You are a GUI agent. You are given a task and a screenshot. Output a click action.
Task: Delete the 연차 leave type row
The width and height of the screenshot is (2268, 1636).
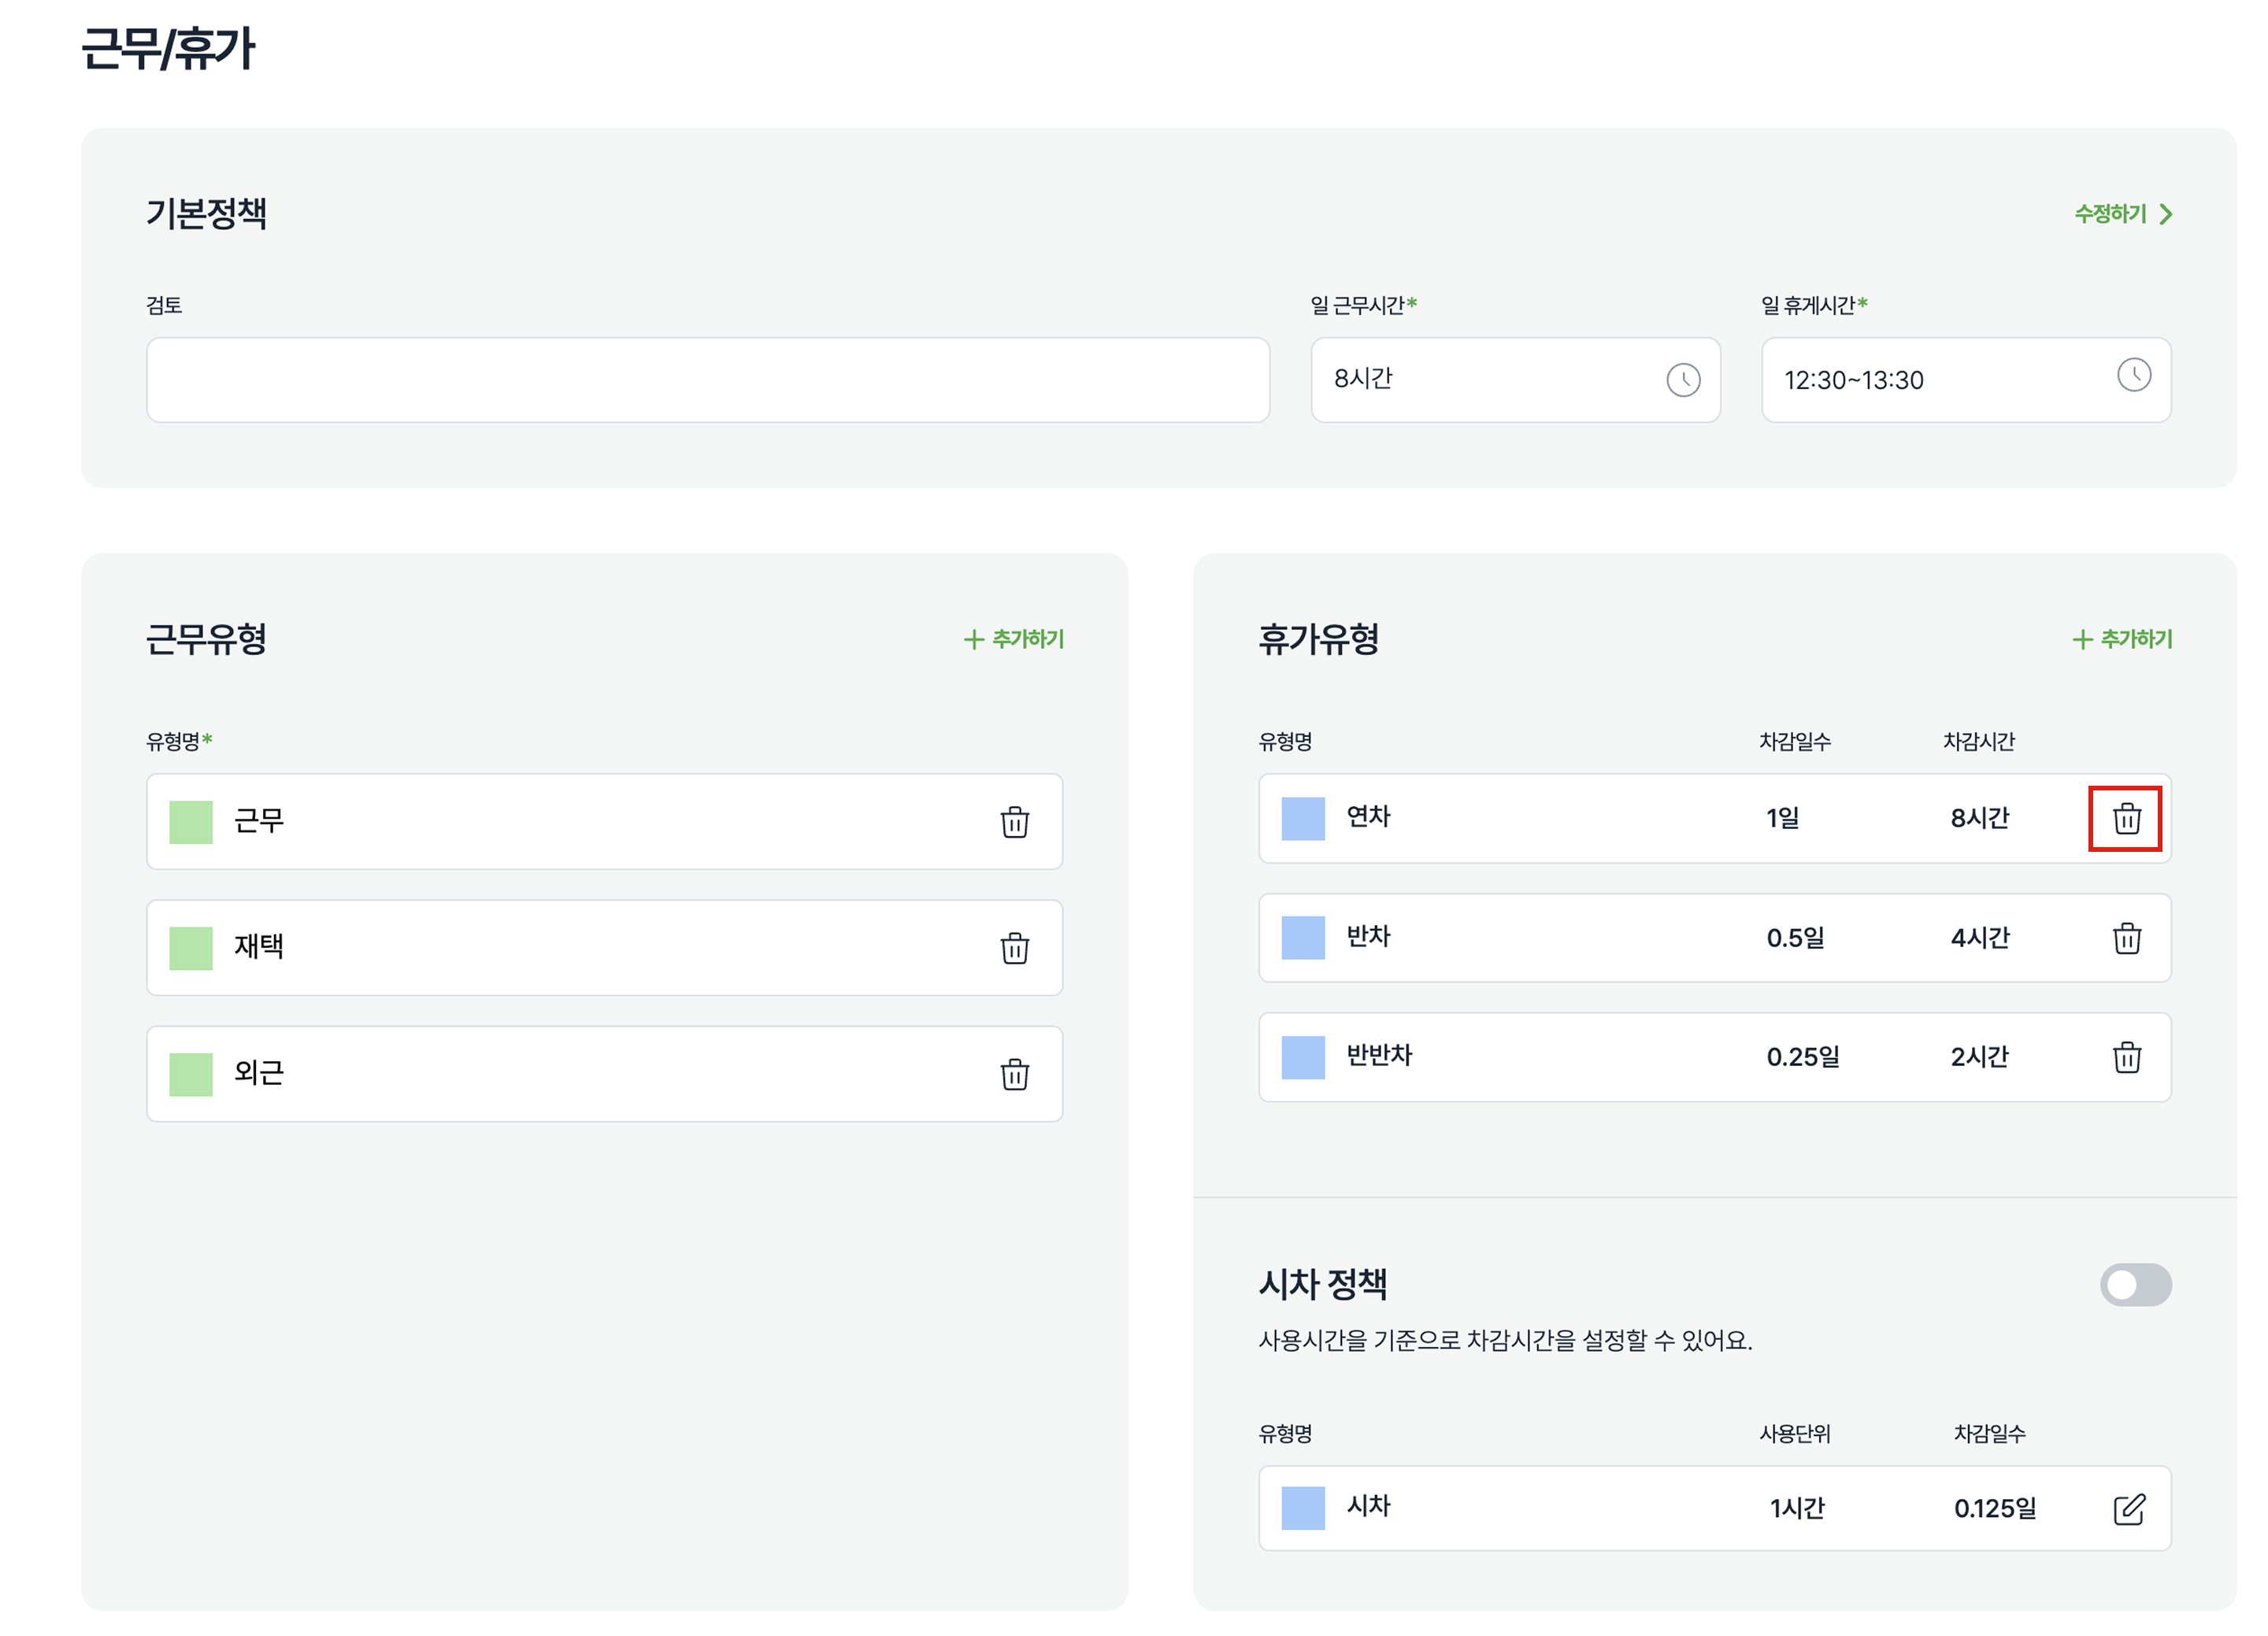pos(2126,819)
